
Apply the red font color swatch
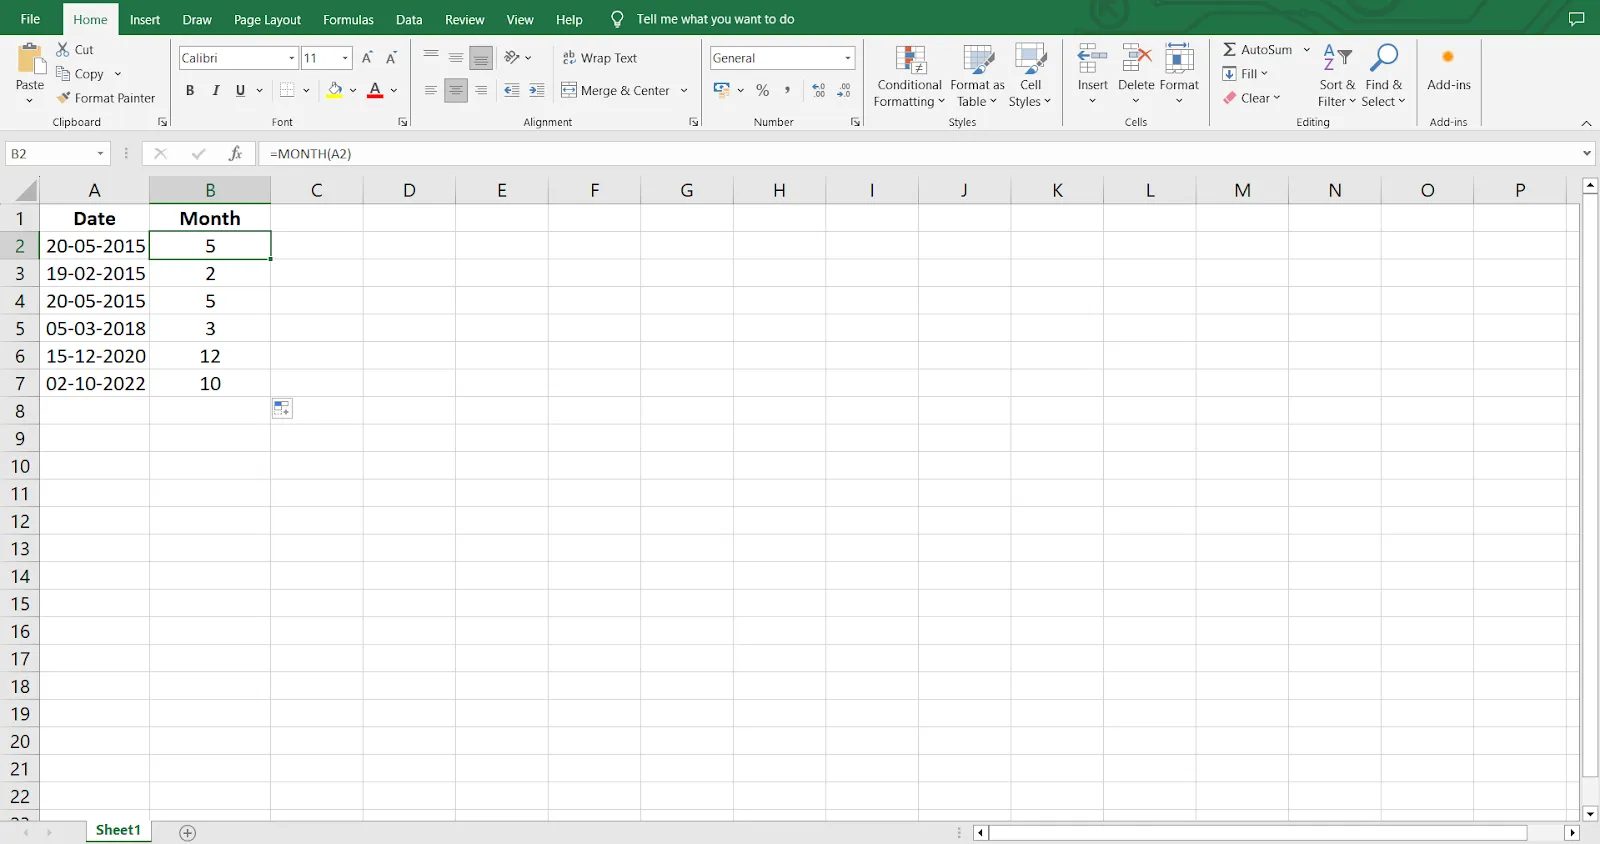coord(375,90)
